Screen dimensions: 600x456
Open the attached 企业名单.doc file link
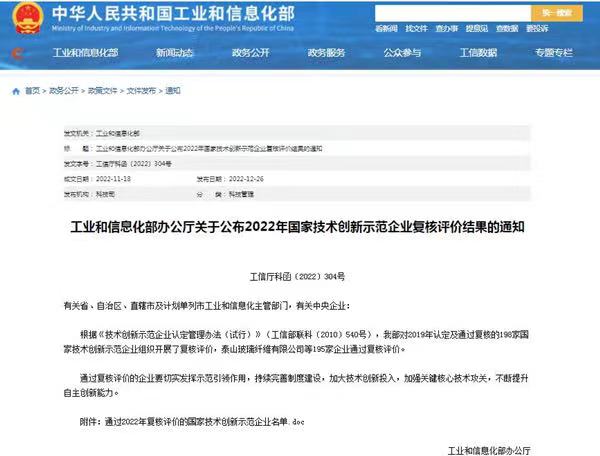206,423
